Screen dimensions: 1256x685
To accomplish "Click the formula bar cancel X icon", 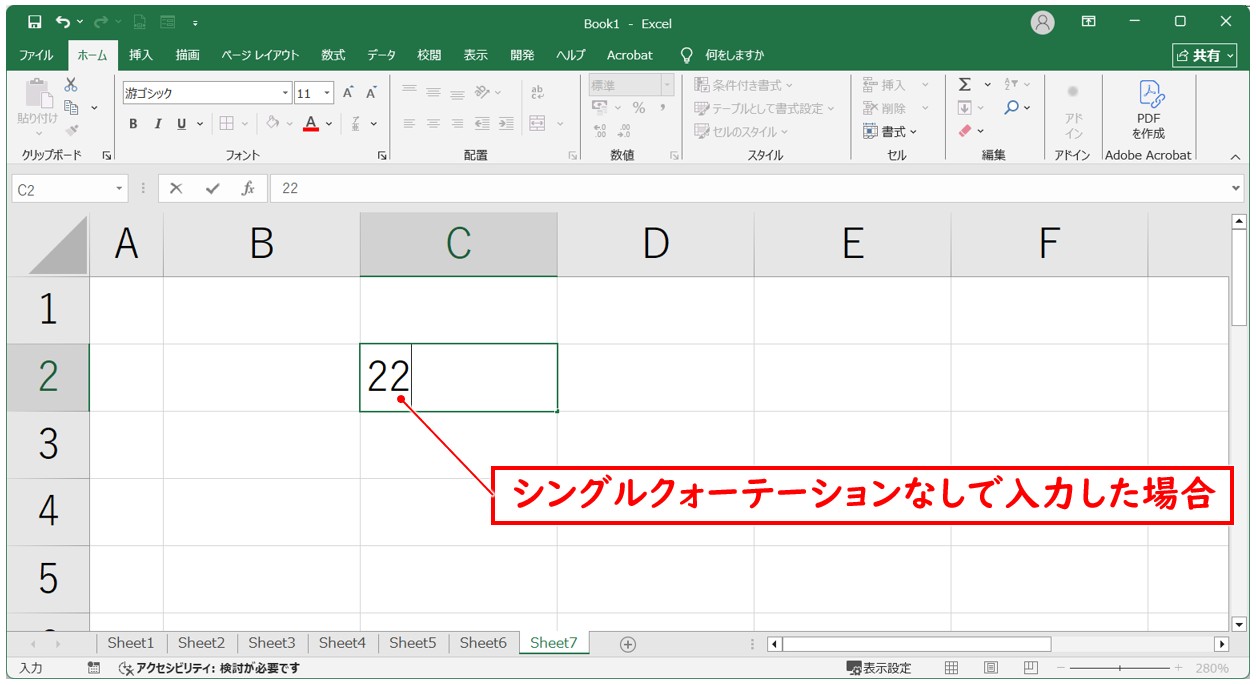I will tap(177, 188).
